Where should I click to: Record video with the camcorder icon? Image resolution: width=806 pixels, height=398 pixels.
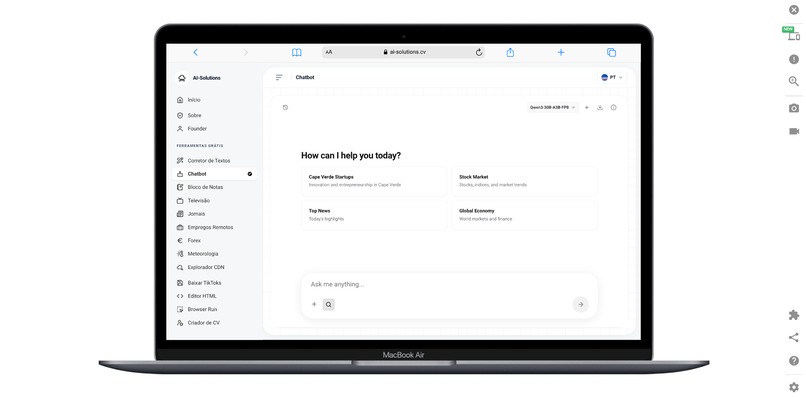coord(794,132)
